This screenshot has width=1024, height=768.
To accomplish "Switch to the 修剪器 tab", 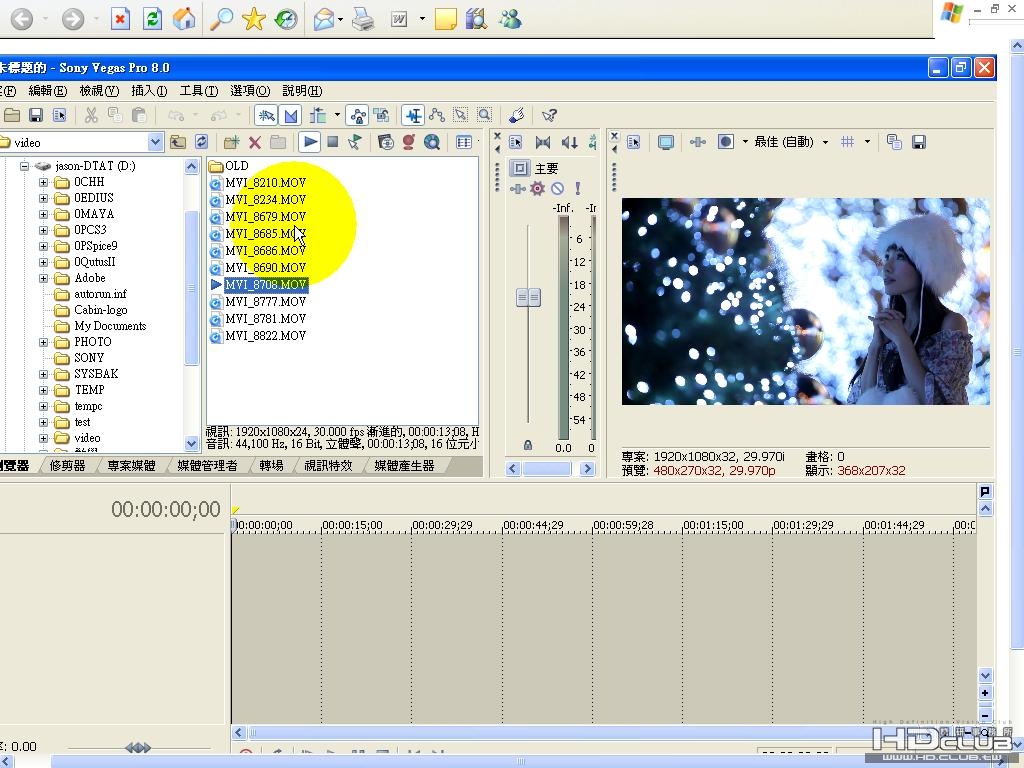I will tap(67, 466).
